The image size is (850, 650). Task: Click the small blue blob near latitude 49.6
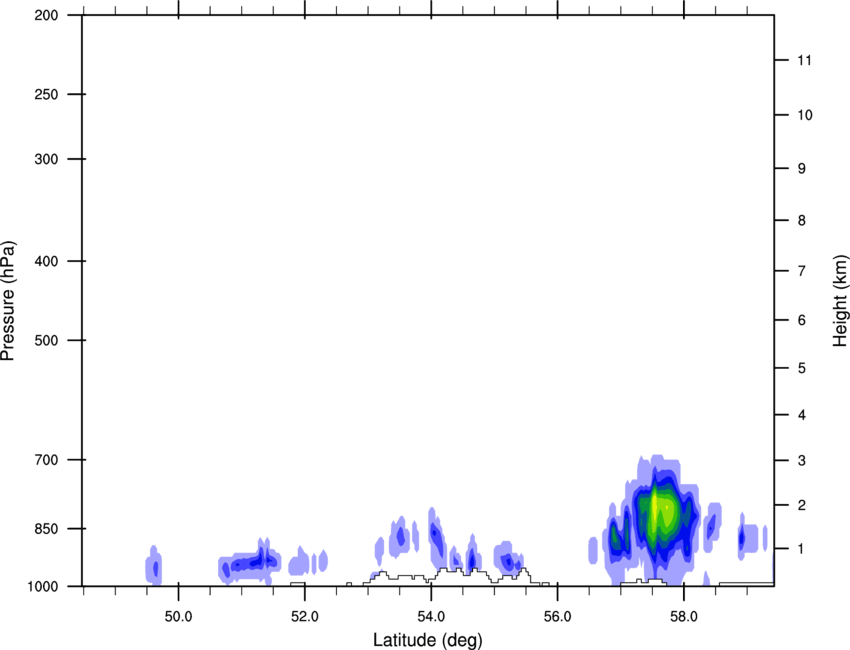[154, 565]
